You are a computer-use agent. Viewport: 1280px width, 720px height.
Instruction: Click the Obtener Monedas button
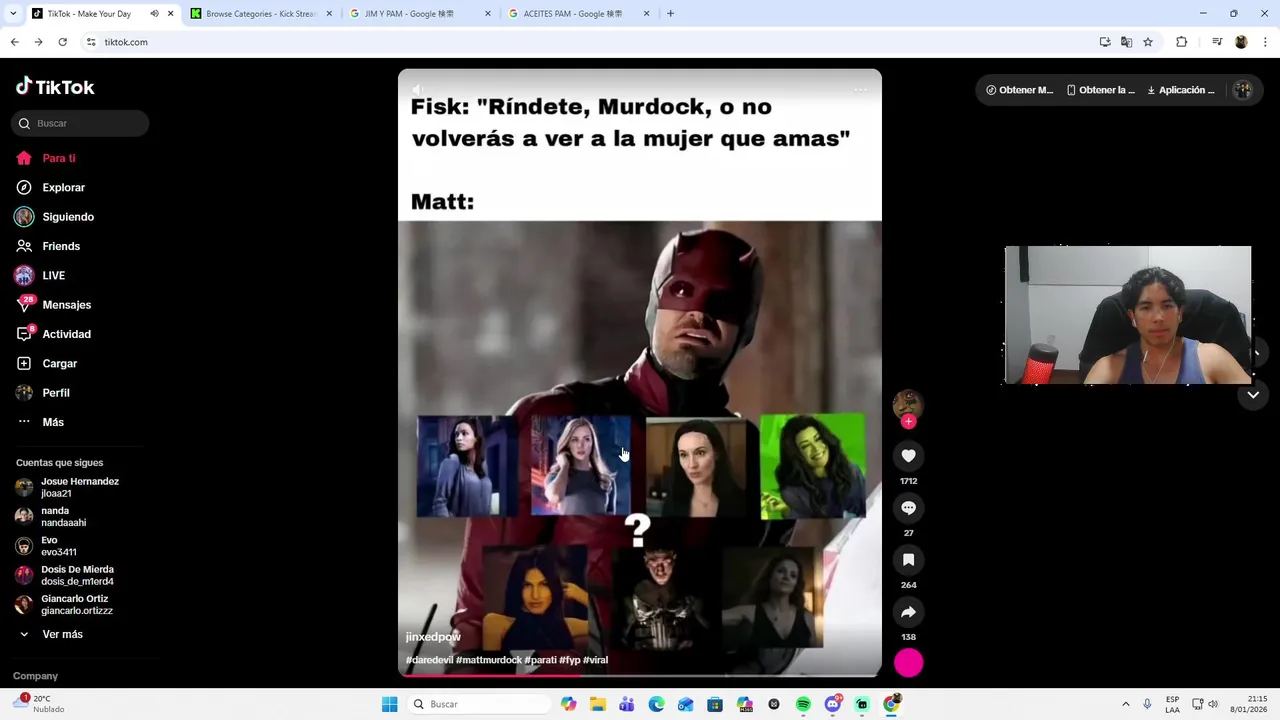[1019, 90]
